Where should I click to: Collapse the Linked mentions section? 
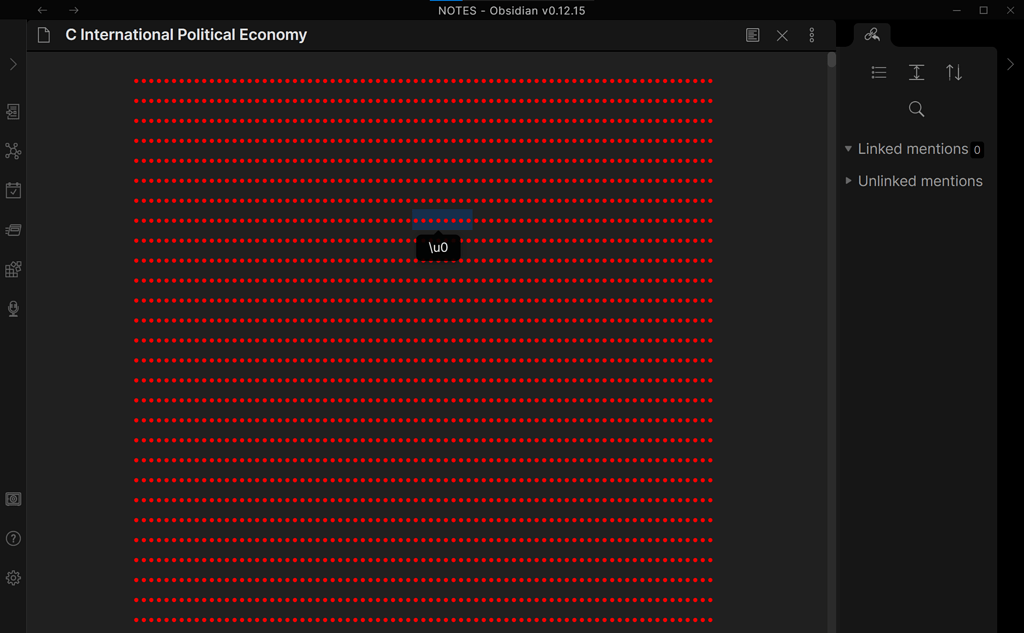click(x=848, y=148)
